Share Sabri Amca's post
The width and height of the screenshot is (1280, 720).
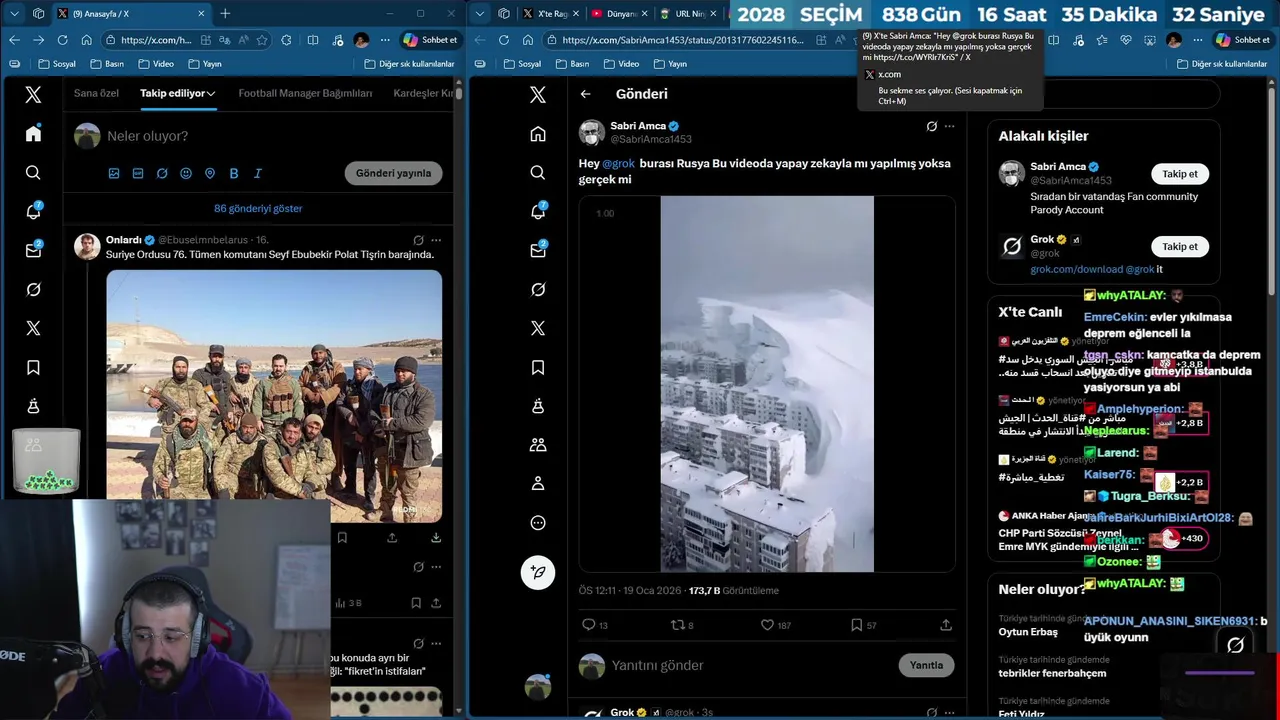[946, 625]
